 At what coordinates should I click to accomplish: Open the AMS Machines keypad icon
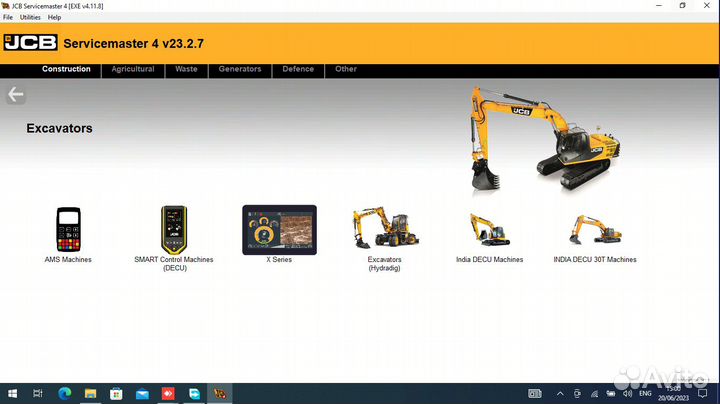coord(68,230)
